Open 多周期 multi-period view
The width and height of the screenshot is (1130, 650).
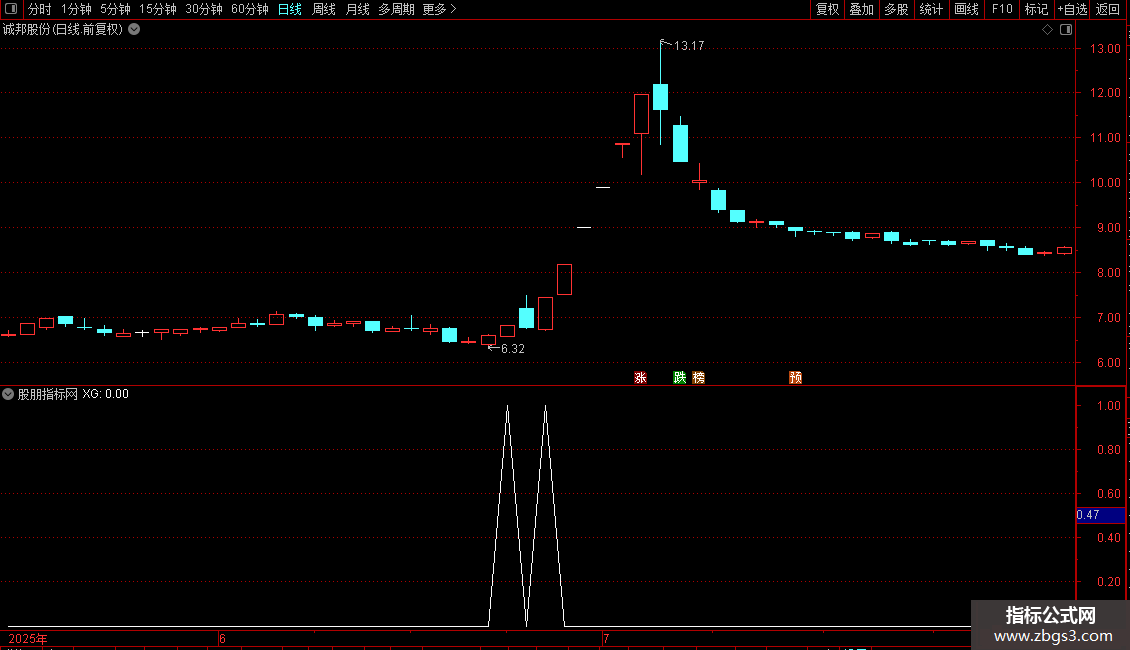(396, 9)
